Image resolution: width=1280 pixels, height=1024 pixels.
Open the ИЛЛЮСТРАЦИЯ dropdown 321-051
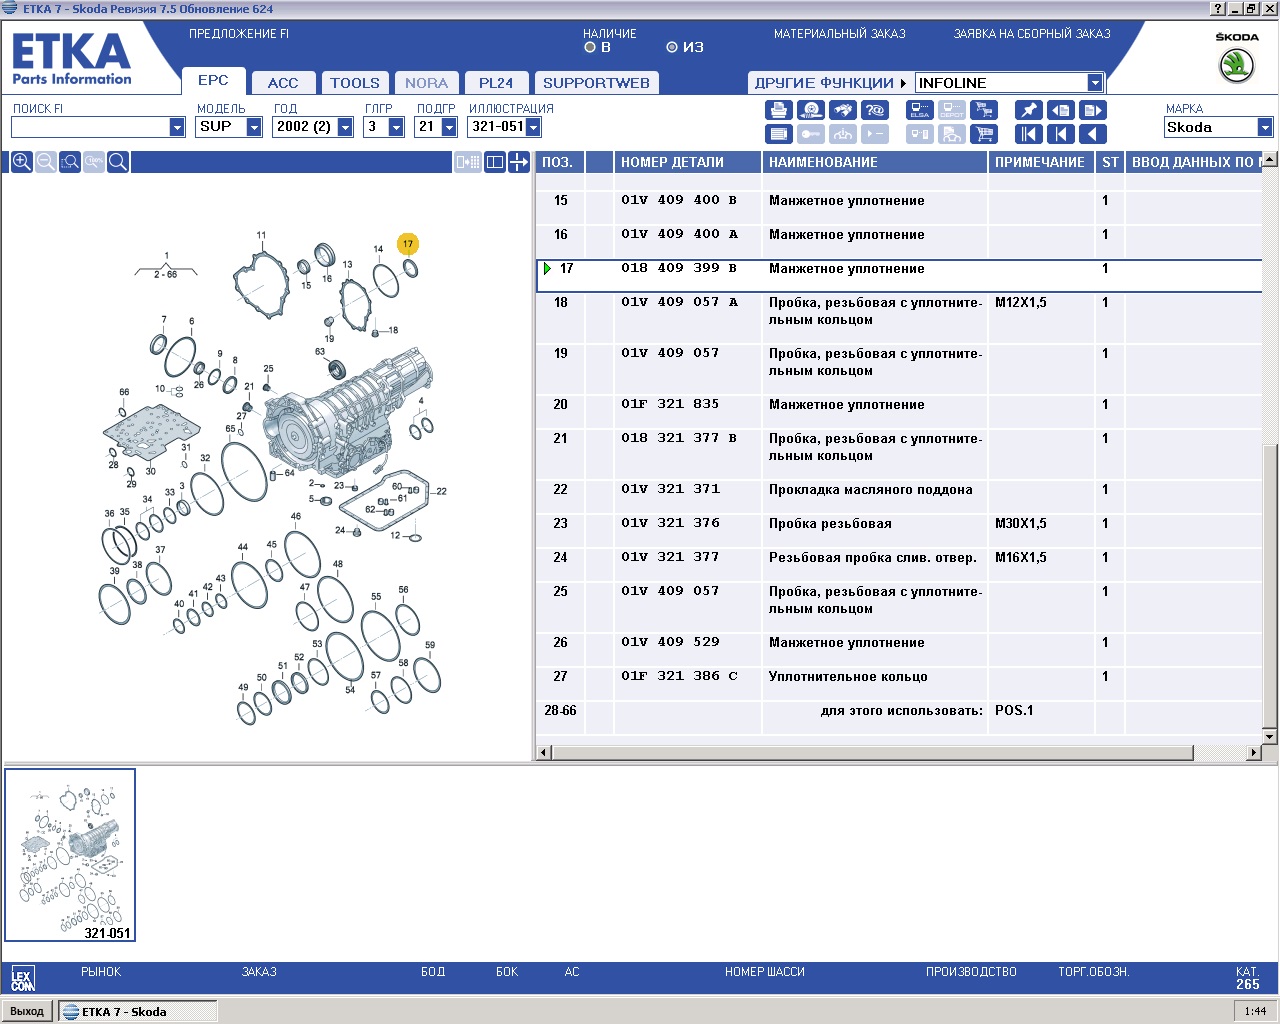pos(533,127)
